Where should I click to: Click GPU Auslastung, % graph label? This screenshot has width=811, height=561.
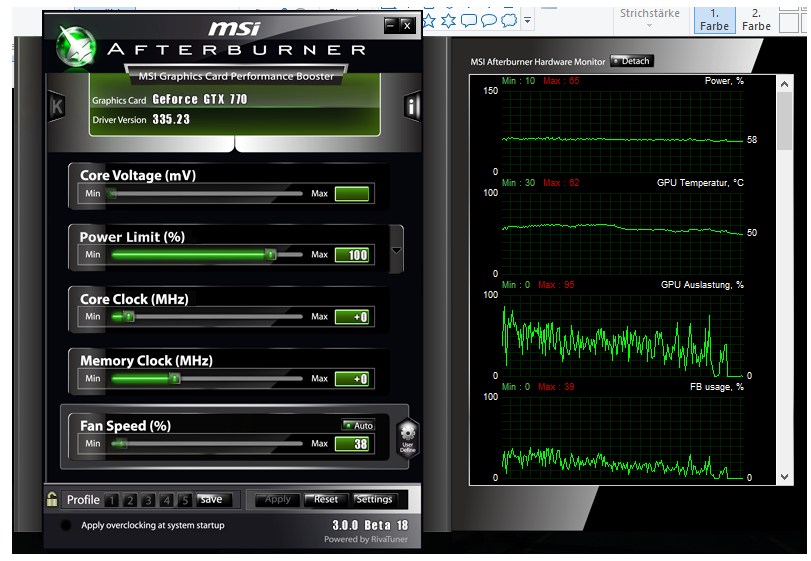[x=702, y=284]
